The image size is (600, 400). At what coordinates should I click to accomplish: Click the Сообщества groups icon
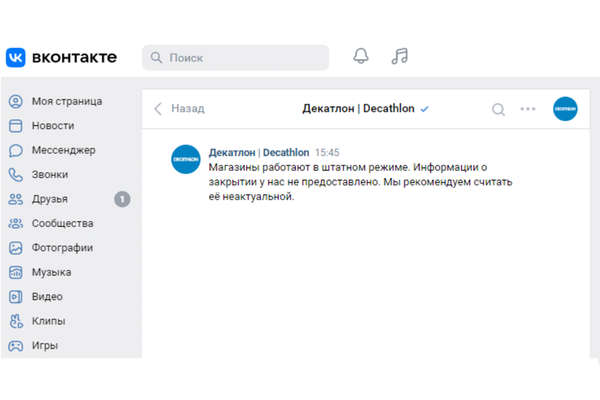pos(16,224)
